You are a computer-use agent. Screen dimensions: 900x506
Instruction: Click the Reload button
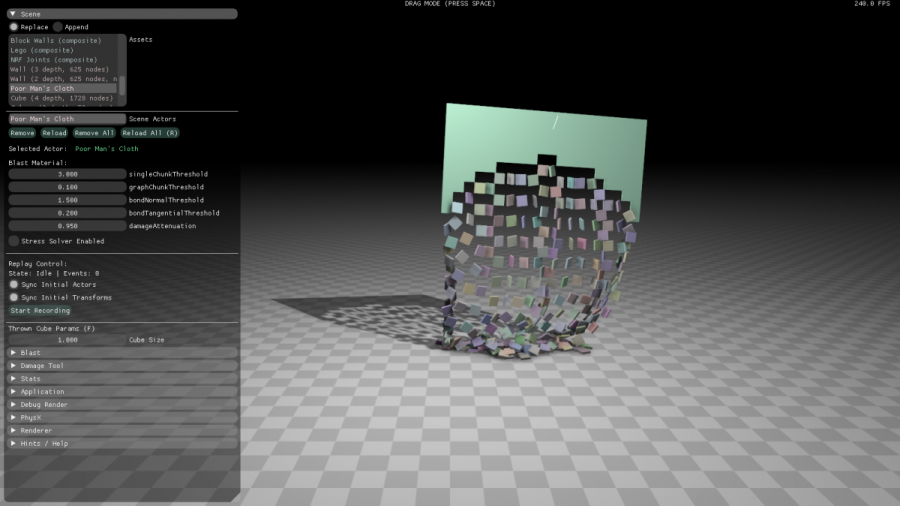[55, 133]
